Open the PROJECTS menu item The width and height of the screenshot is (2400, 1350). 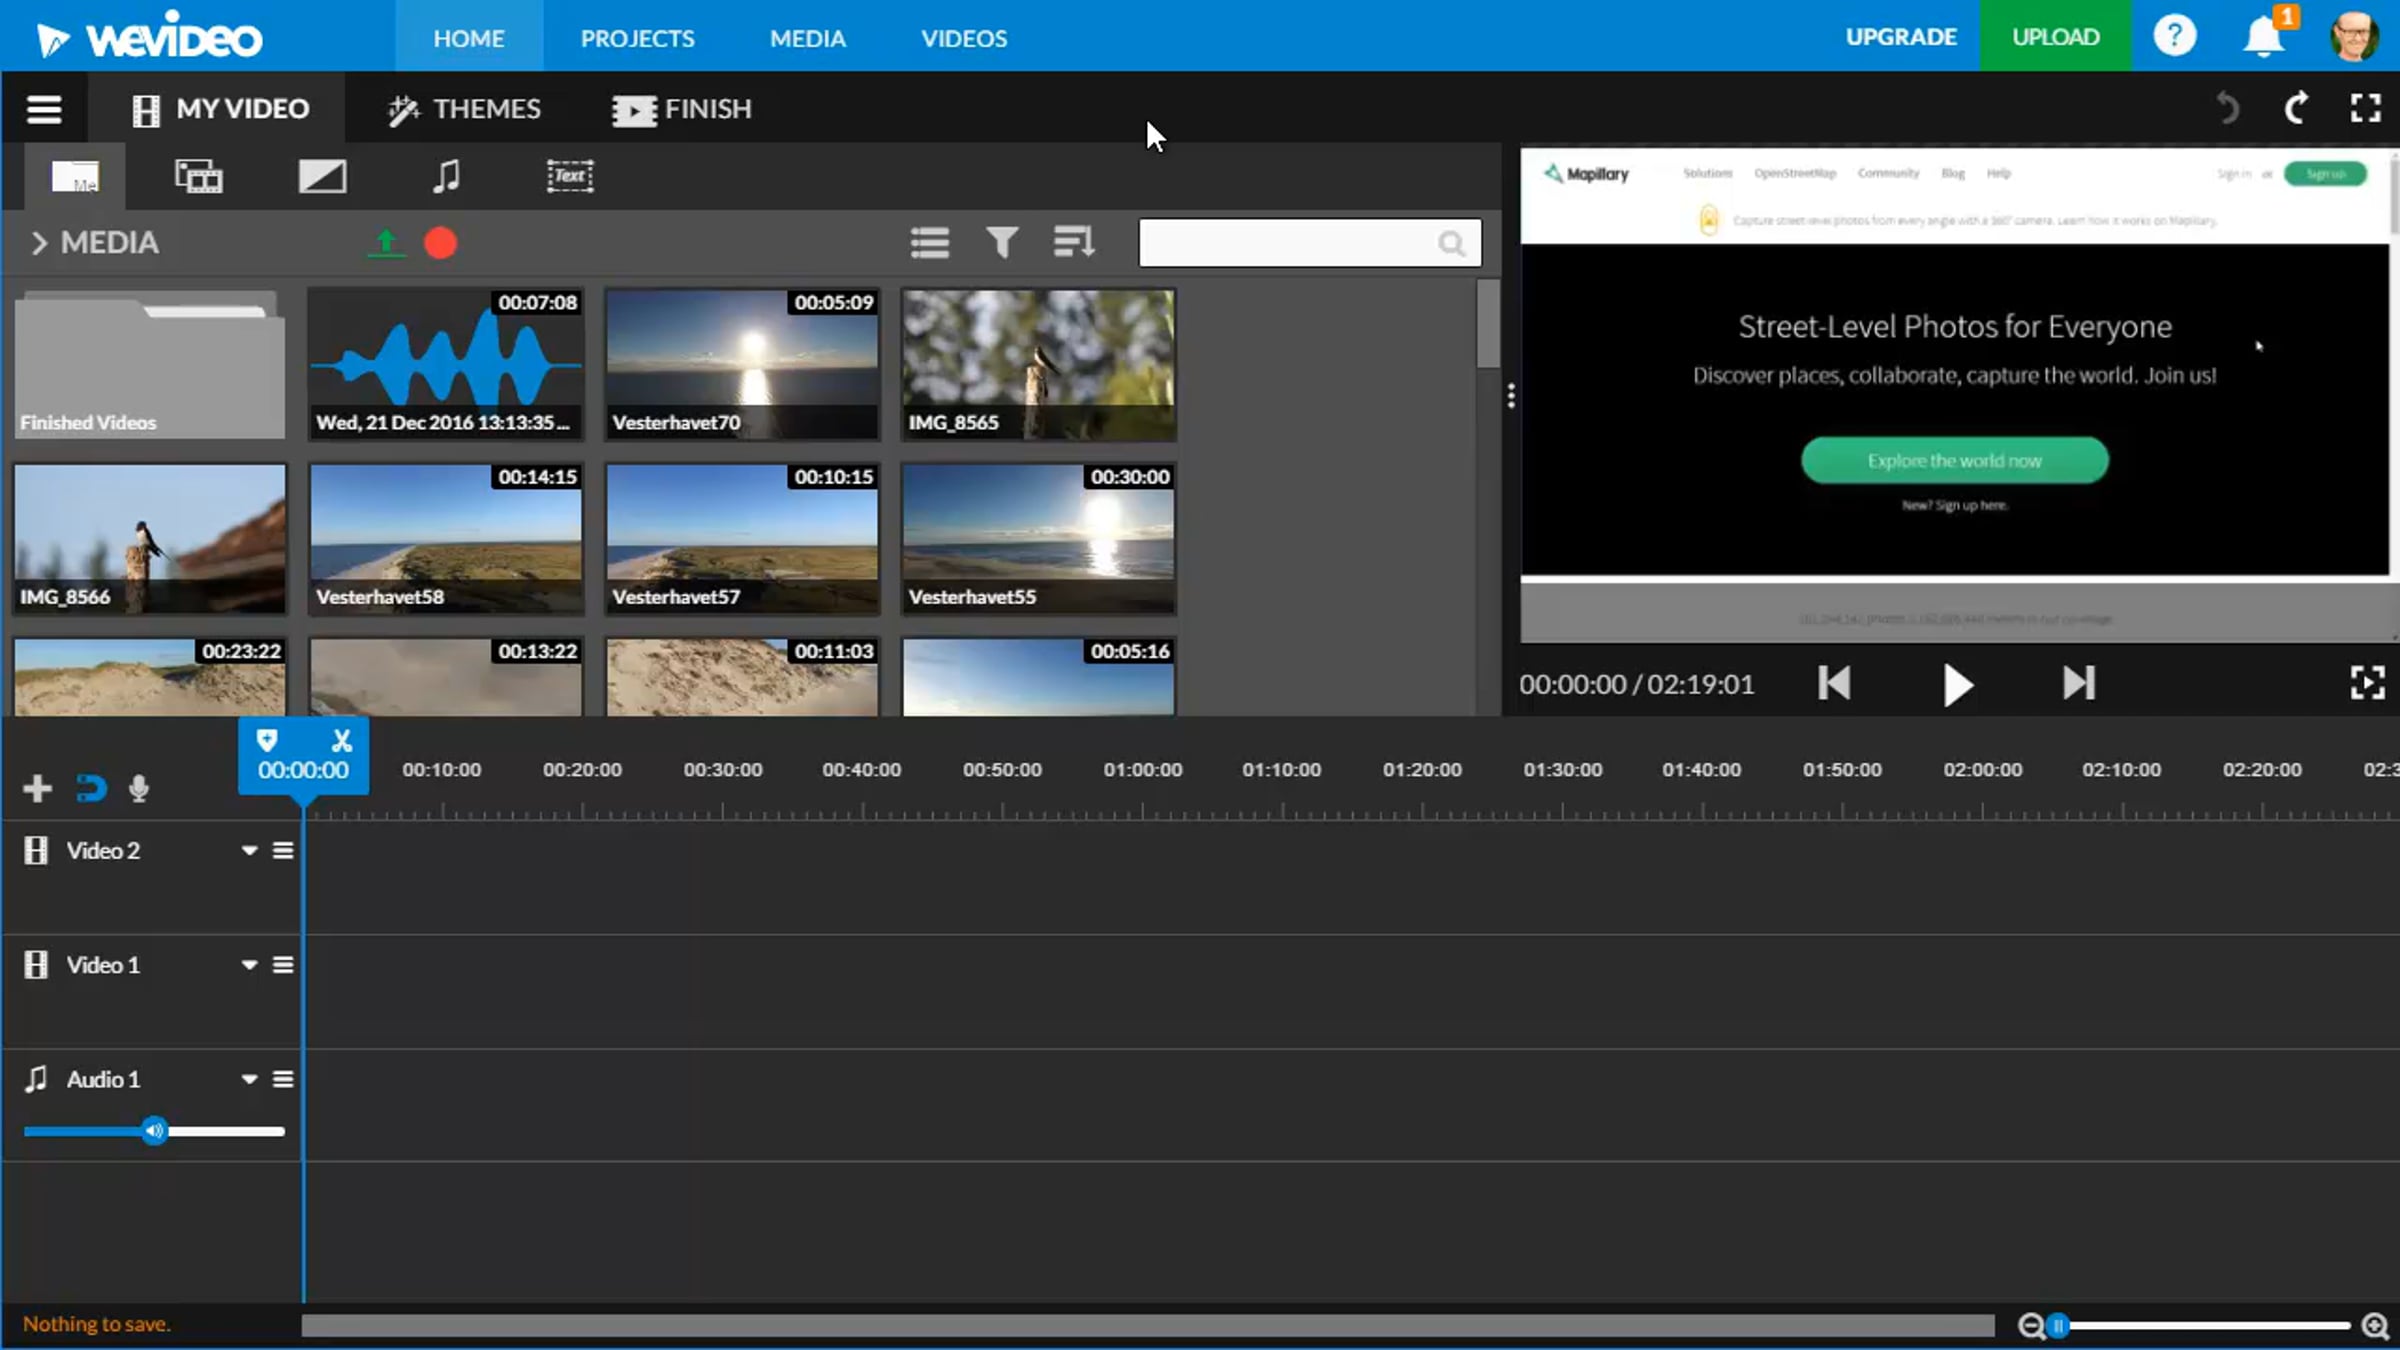(x=637, y=38)
